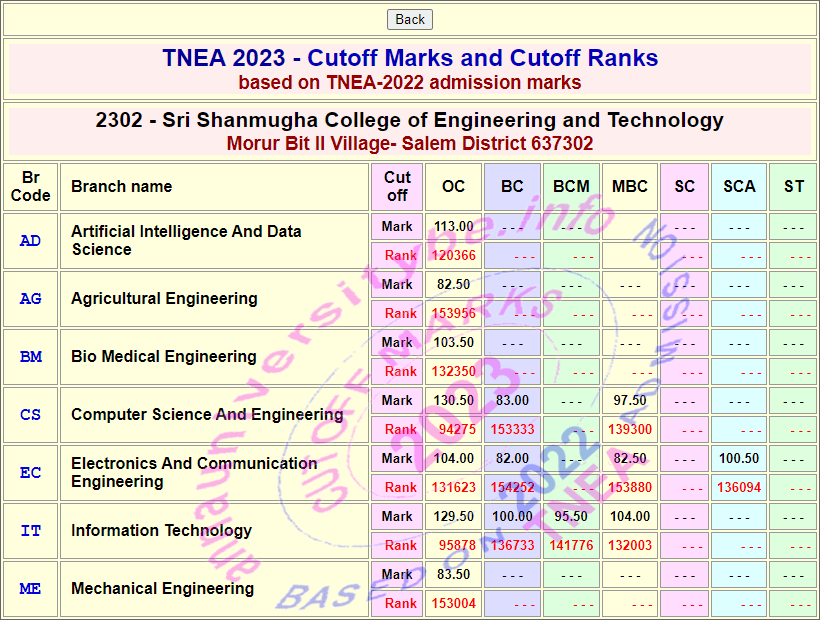
Task: Select the page title 'TNEA 2023 - Cutoff Marks and Cutoff Ranks'
Action: pos(410,58)
